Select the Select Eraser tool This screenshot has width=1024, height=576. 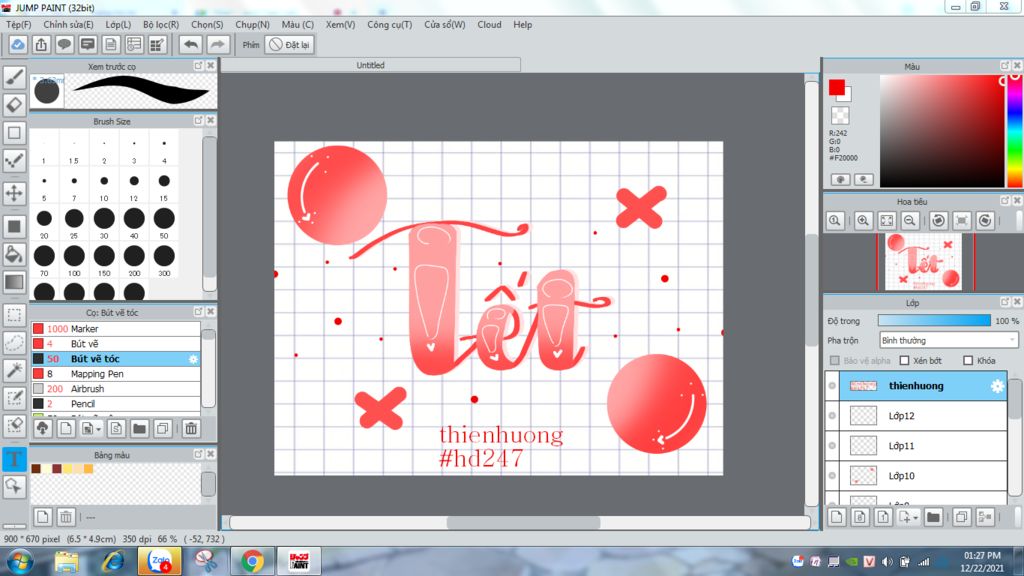pyautogui.click(x=14, y=426)
